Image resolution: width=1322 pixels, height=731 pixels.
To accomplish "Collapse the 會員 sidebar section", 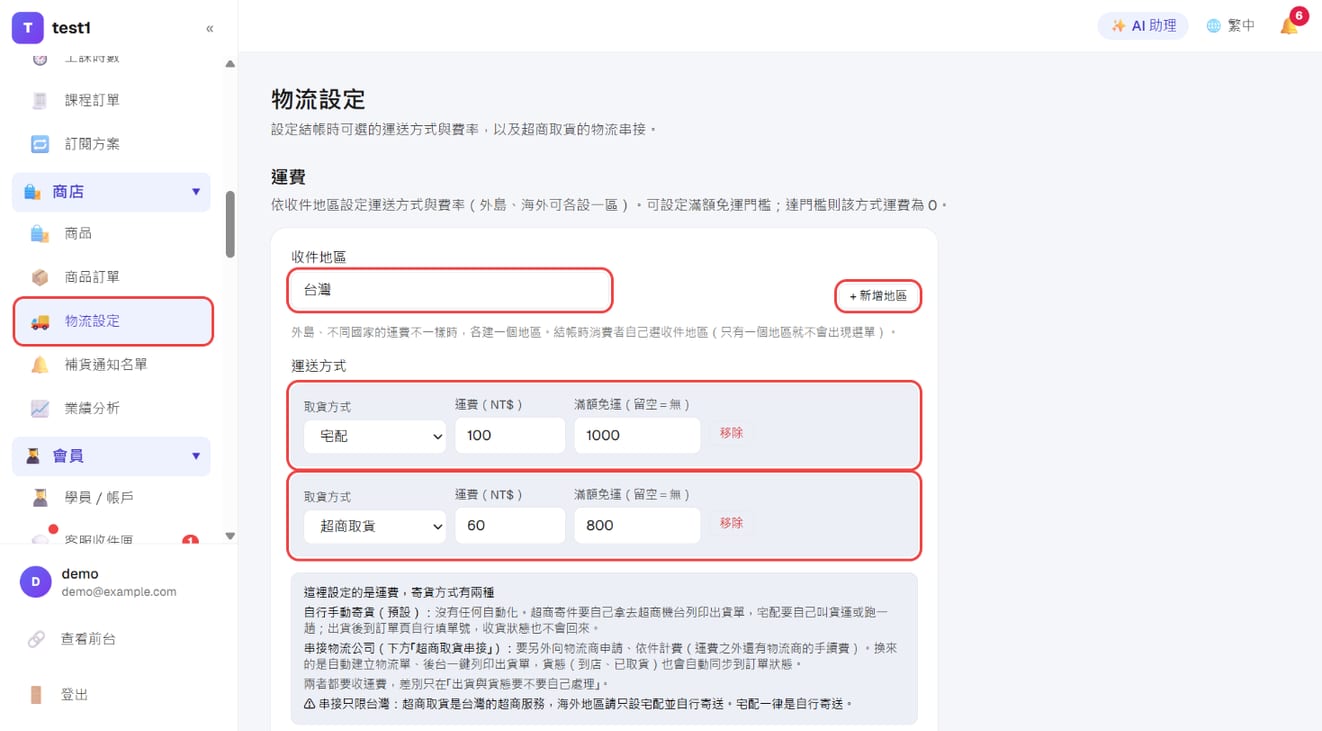I will (112, 456).
